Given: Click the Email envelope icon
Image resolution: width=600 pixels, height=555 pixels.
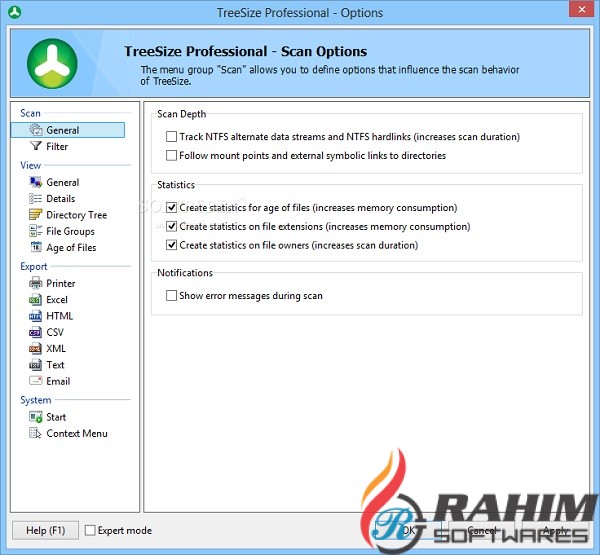Looking at the screenshot, I should coord(36,381).
